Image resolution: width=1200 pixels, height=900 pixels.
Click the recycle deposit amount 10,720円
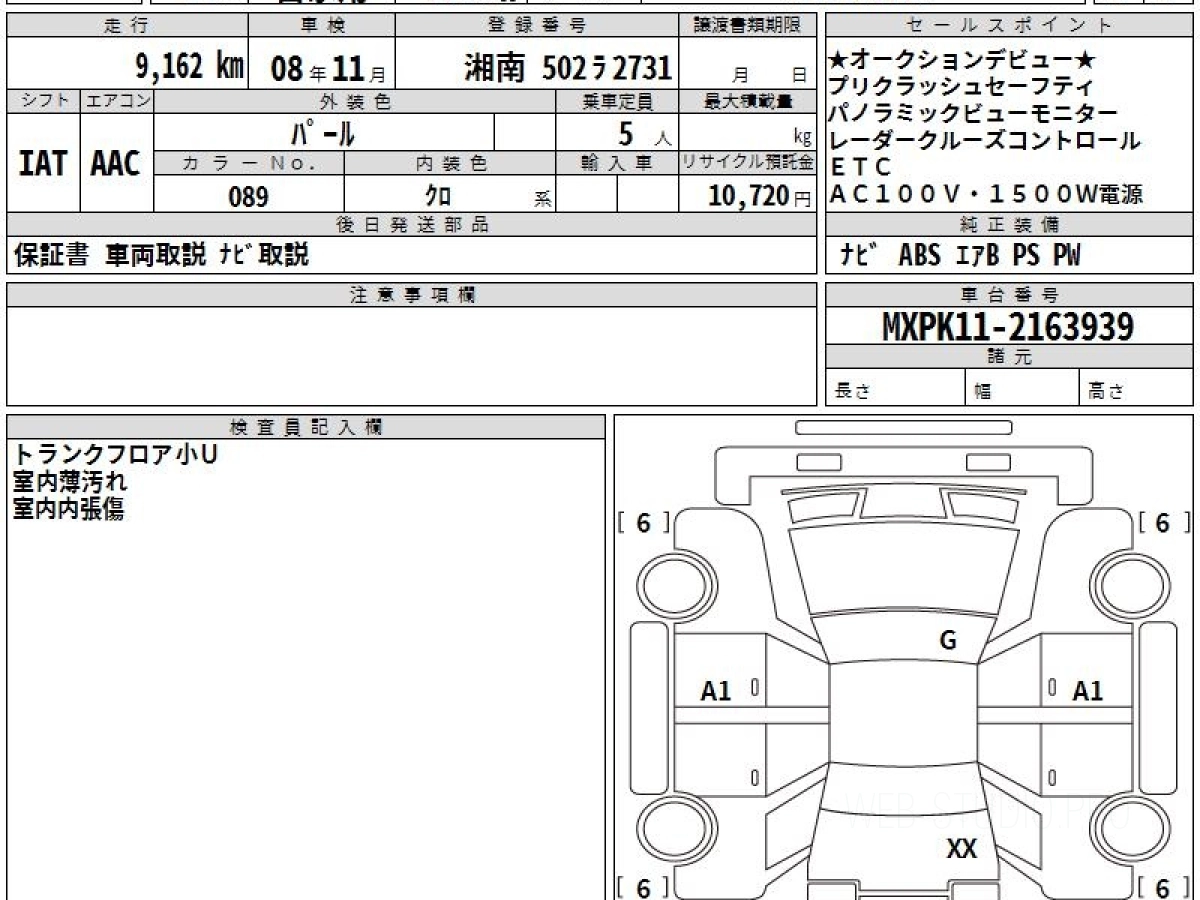(x=746, y=197)
